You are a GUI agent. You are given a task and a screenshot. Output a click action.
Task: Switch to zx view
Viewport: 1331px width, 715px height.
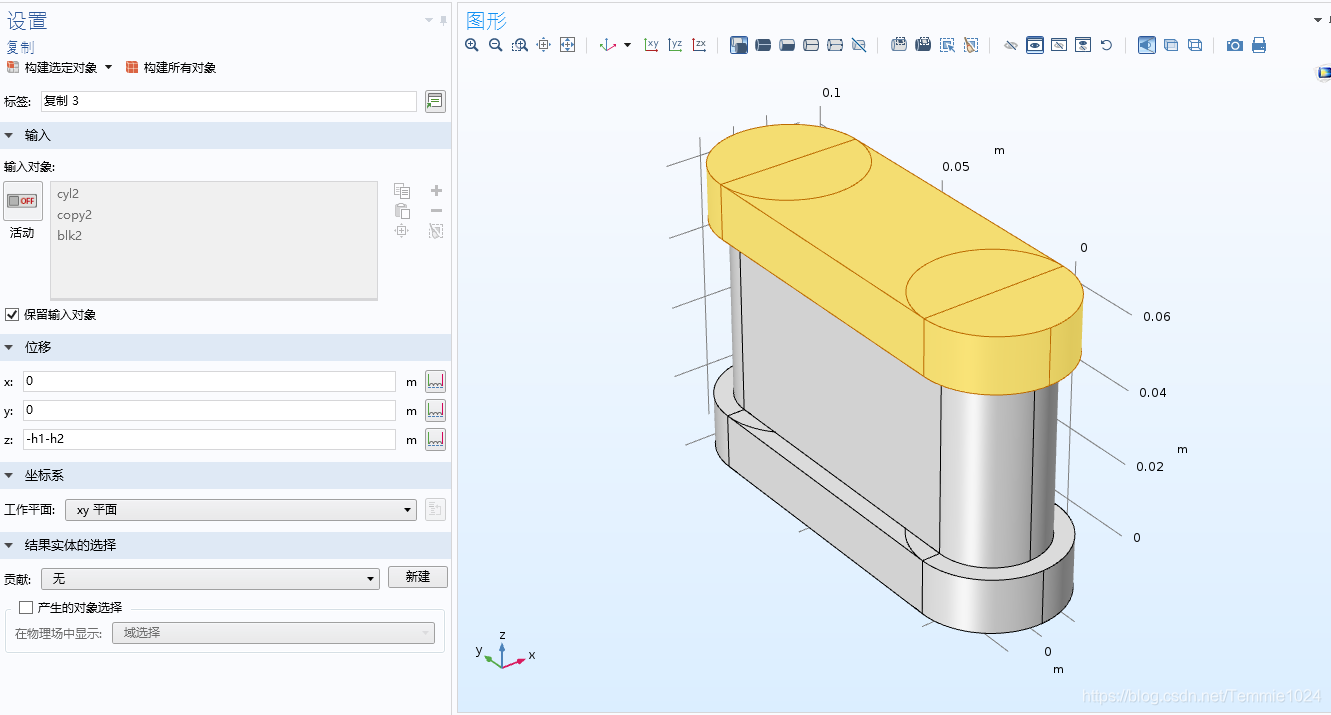700,45
